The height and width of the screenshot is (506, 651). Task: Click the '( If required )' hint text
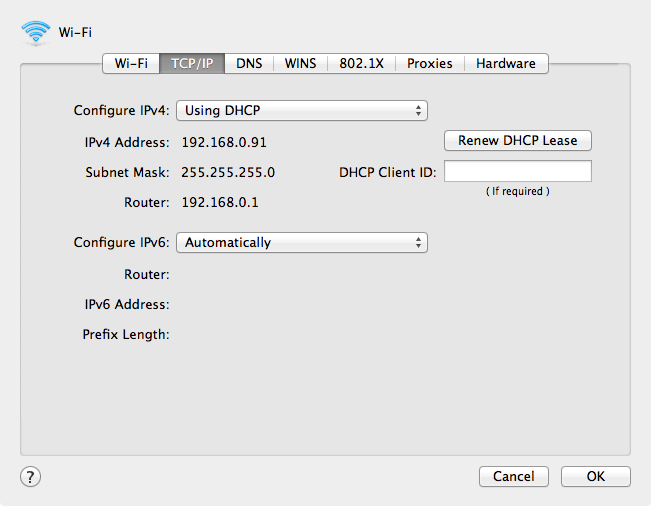518,191
